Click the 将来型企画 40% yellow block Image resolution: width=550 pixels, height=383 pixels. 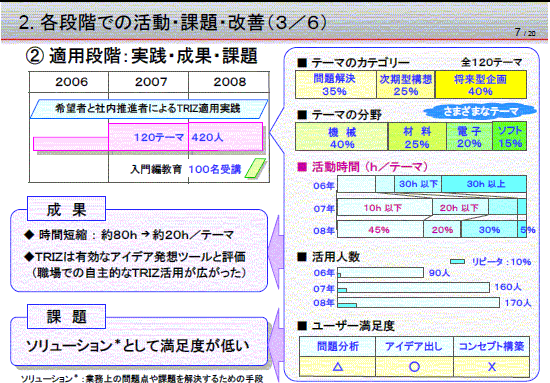pyautogui.click(x=481, y=85)
